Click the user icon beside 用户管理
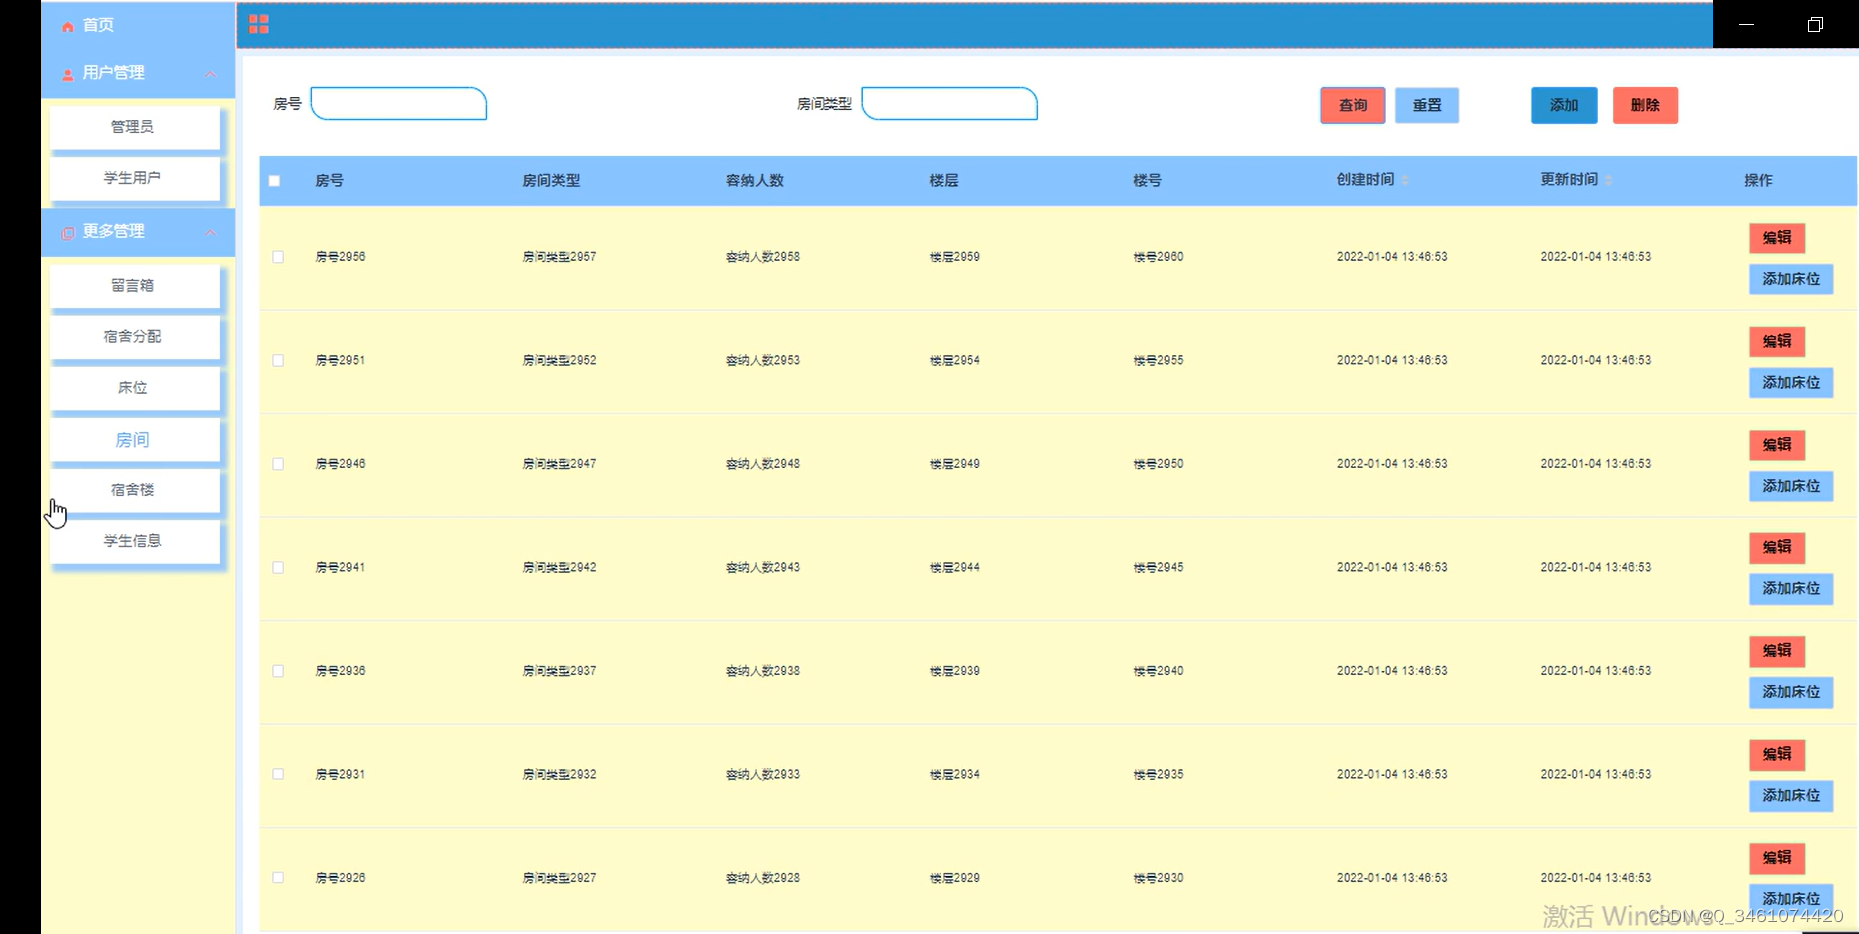 (68, 74)
